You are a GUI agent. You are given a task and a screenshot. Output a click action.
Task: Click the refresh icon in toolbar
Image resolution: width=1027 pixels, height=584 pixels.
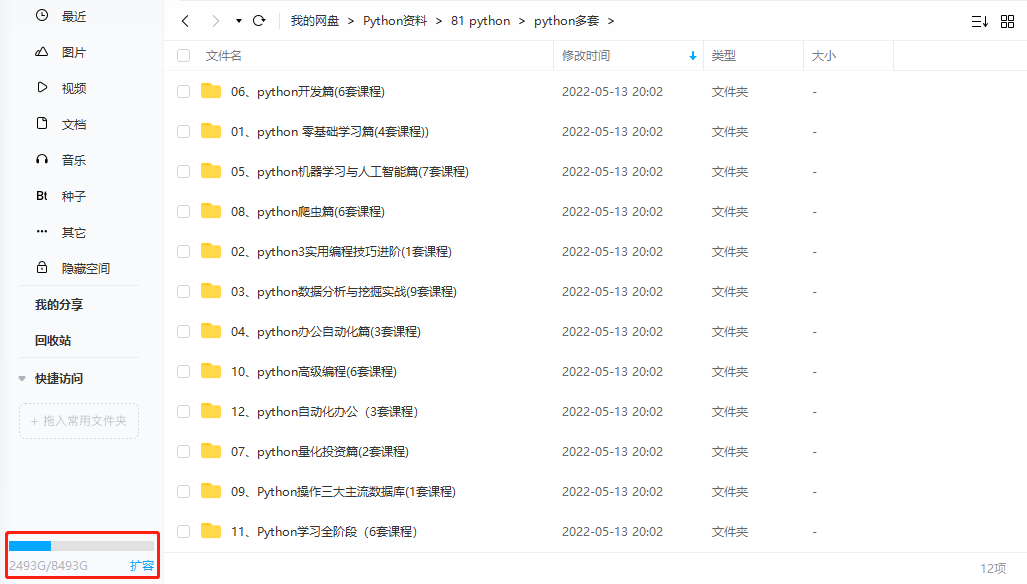[x=259, y=20]
